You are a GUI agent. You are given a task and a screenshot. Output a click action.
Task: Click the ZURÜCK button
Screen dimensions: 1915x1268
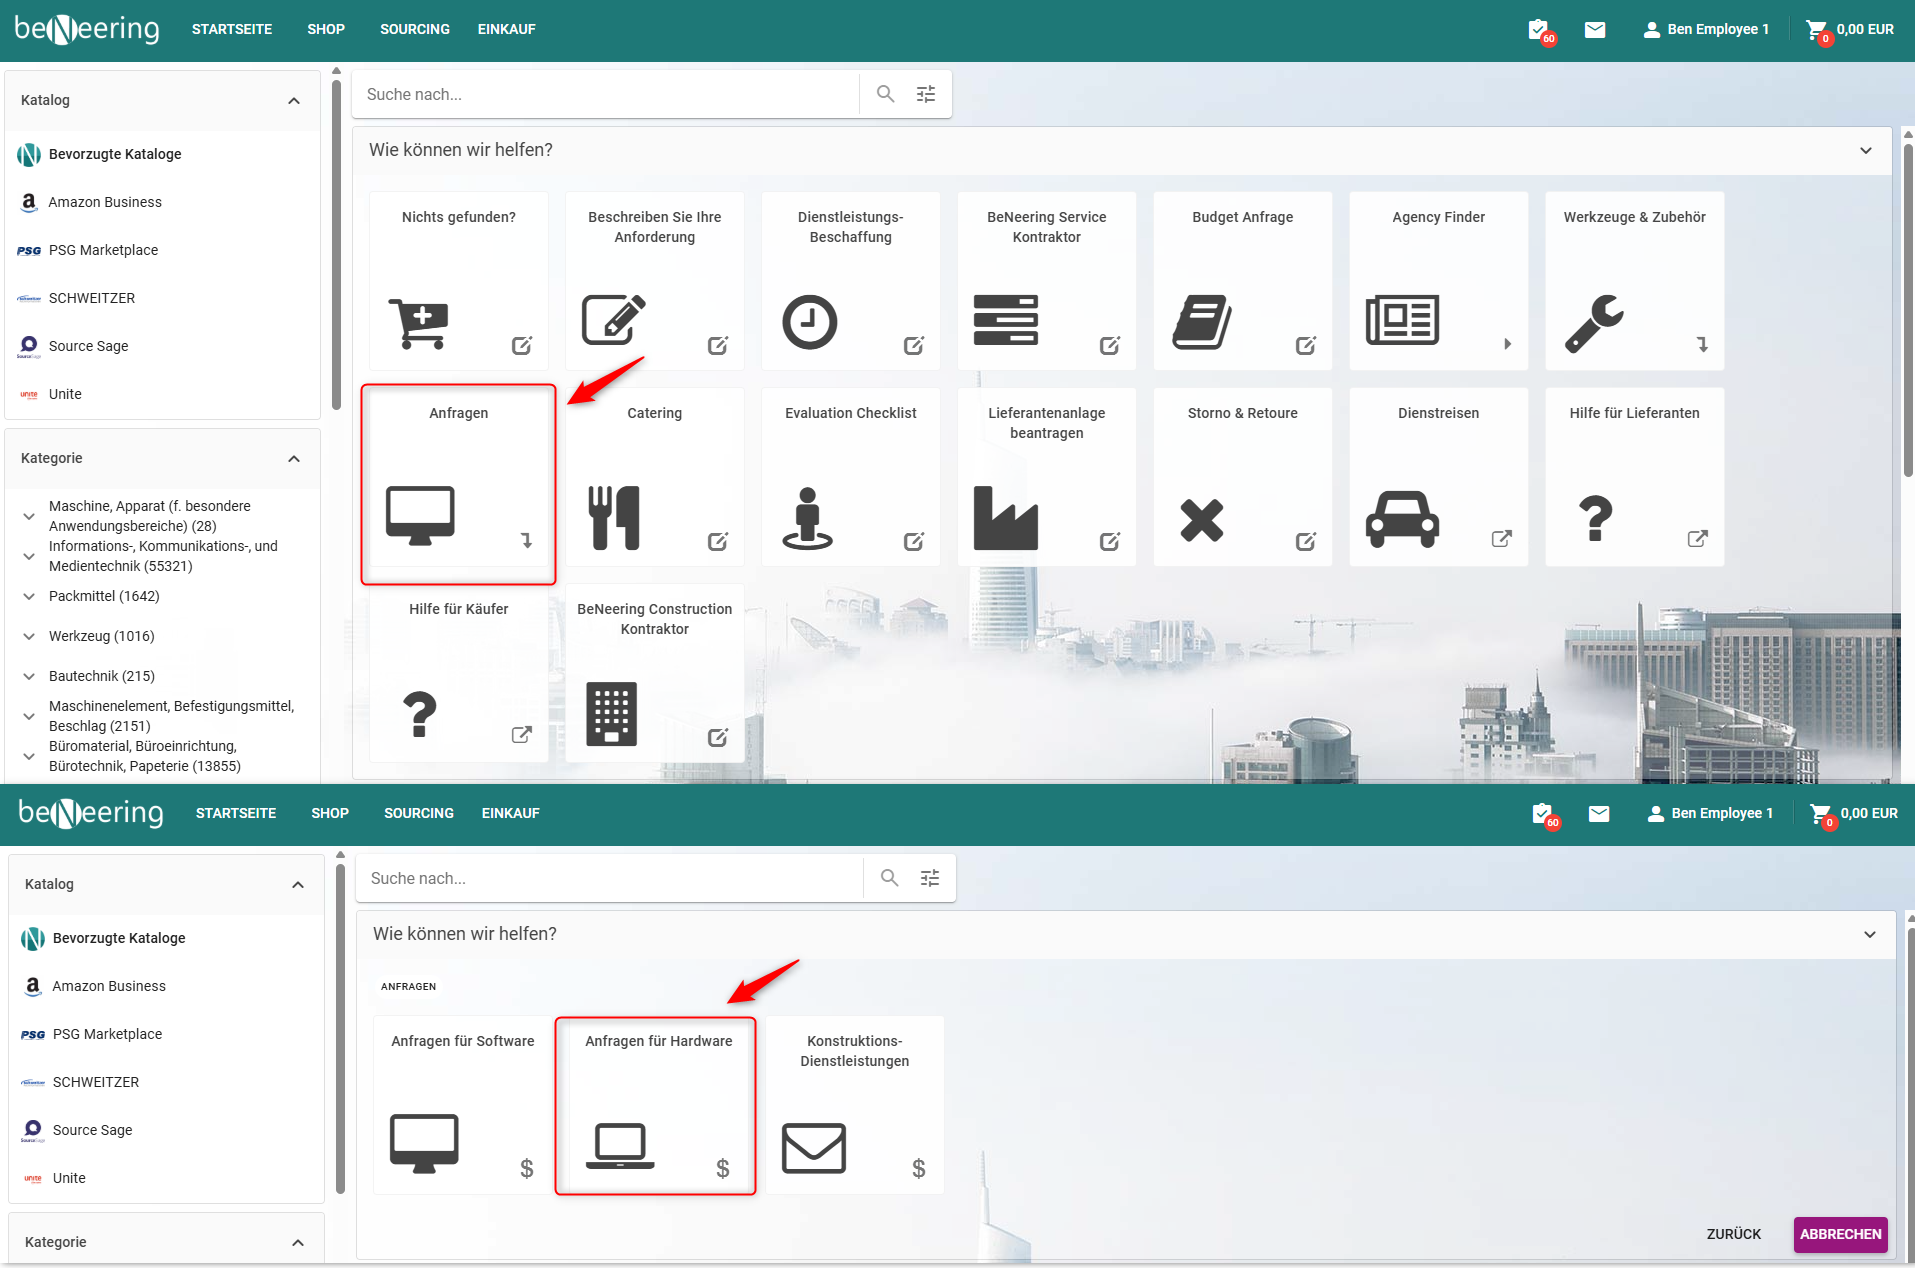pos(1733,1234)
